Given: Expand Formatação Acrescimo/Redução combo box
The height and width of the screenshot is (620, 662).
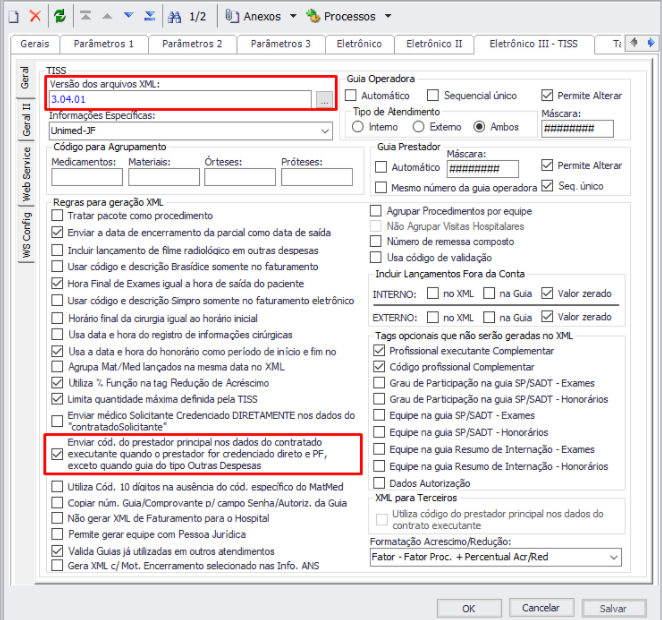Looking at the screenshot, I should point(614,557).
